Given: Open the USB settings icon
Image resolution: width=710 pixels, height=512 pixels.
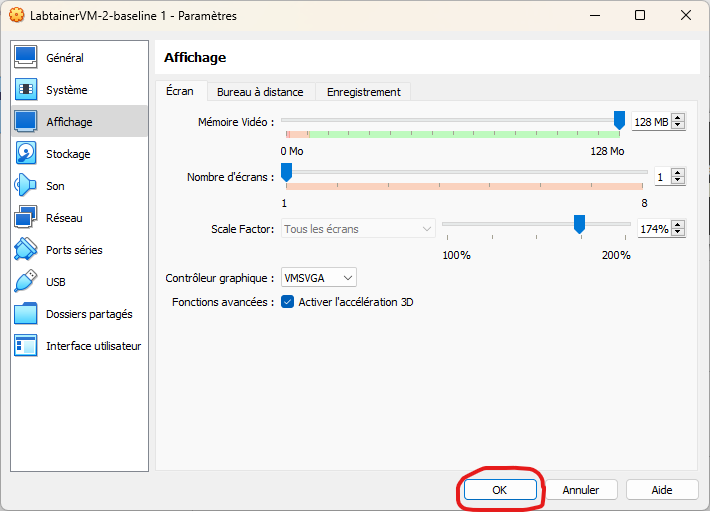Looking at the screenshot, I should 26,282.
